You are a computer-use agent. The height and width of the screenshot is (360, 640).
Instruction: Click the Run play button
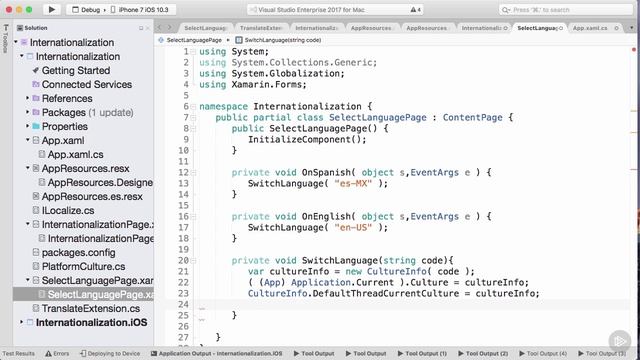click(52, 9)
